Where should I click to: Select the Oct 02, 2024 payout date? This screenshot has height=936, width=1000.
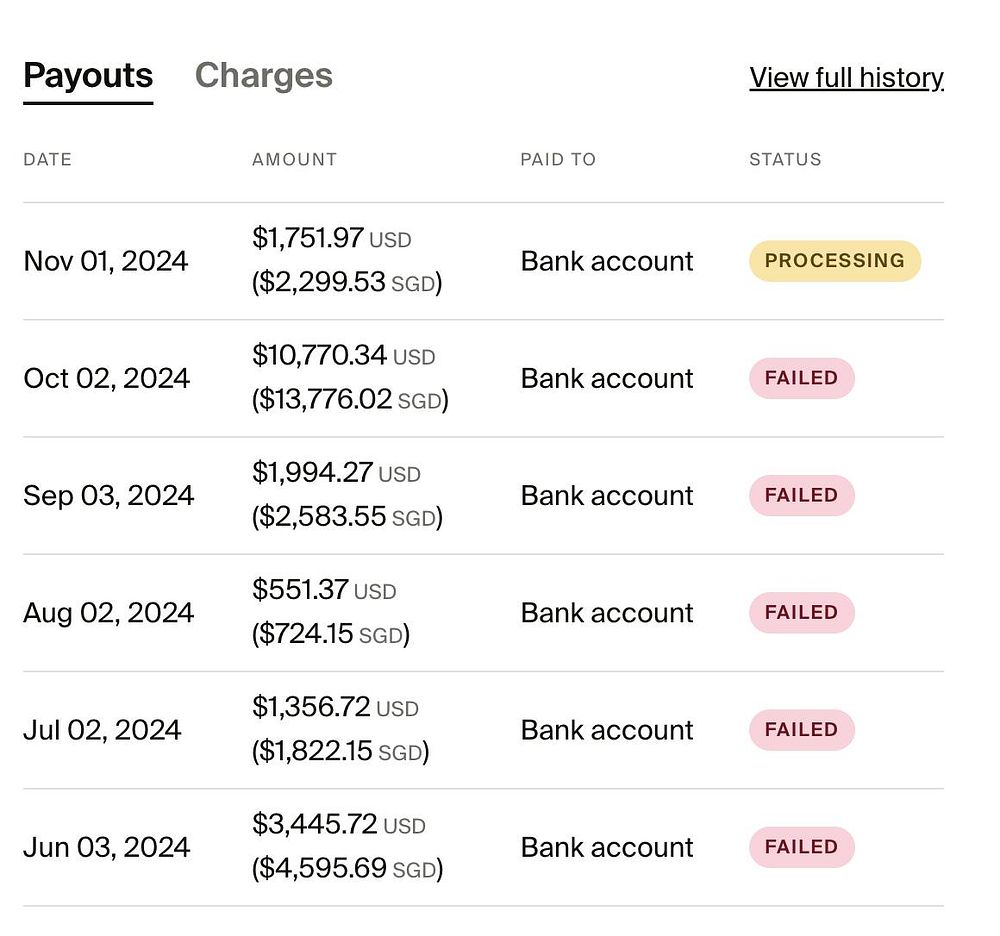point(106,378)
